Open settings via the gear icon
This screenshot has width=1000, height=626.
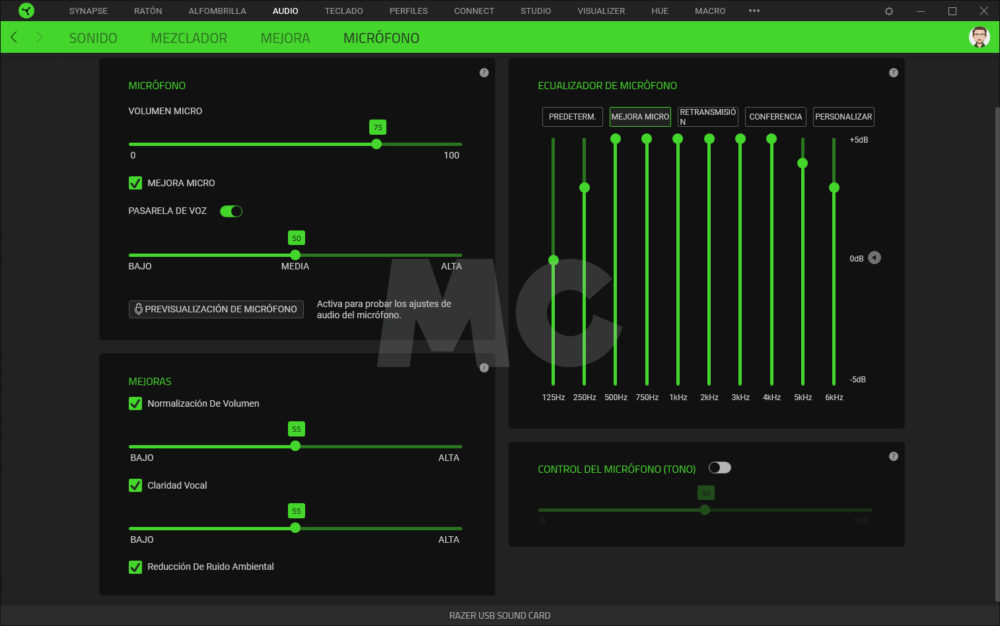tap(889, 11)
